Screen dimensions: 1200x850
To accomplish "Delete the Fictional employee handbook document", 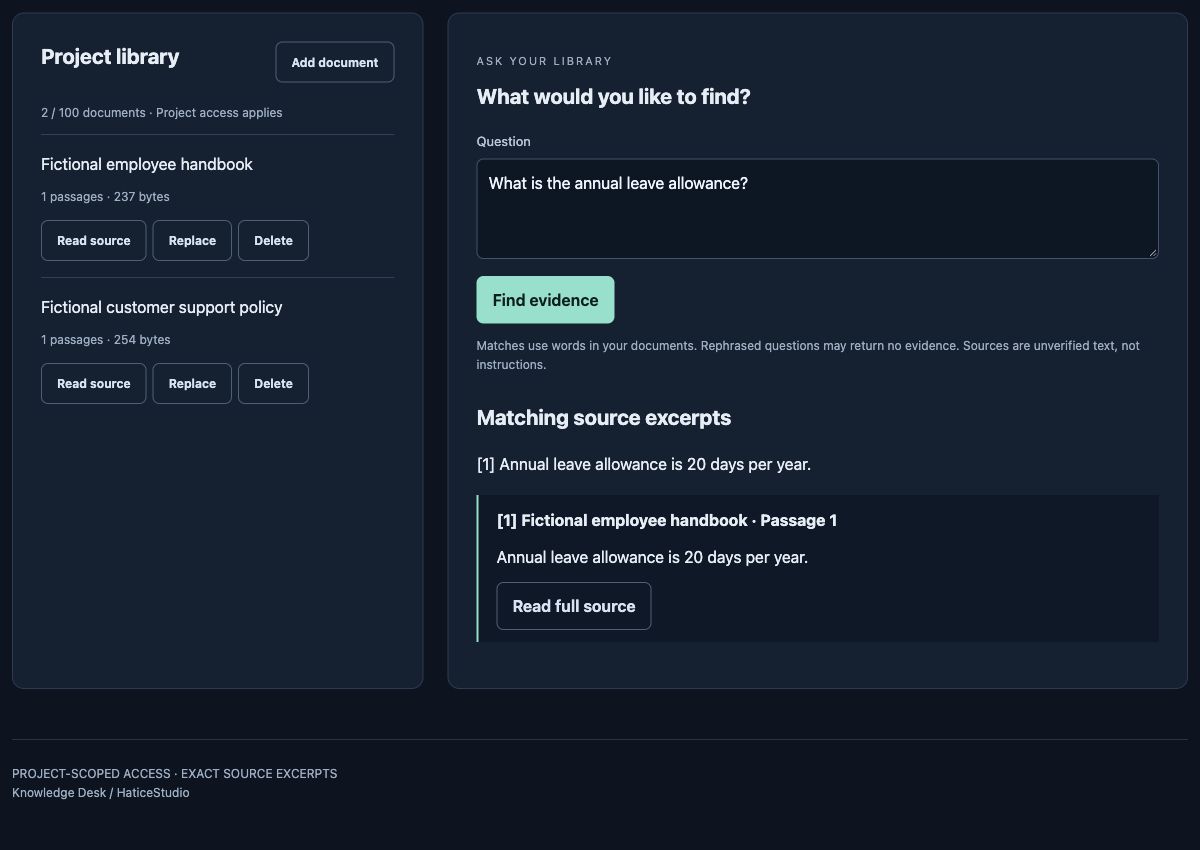I will click(273, 241).
